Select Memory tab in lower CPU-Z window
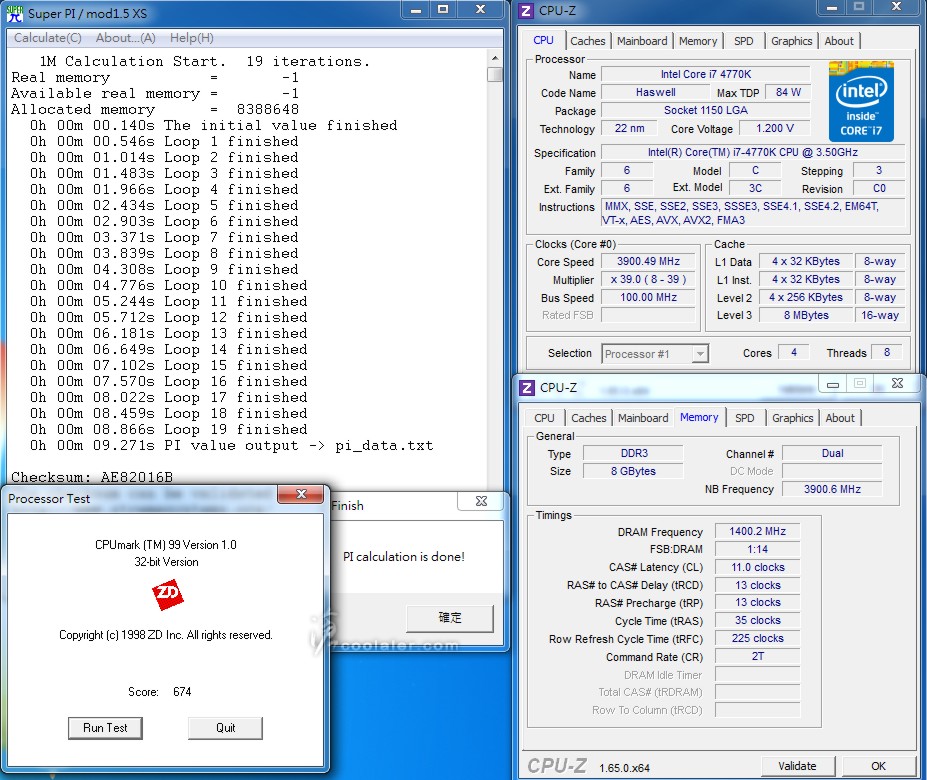The height and width of the screenshot is (780, 927). pyautogui.click(x=699, y=417)
